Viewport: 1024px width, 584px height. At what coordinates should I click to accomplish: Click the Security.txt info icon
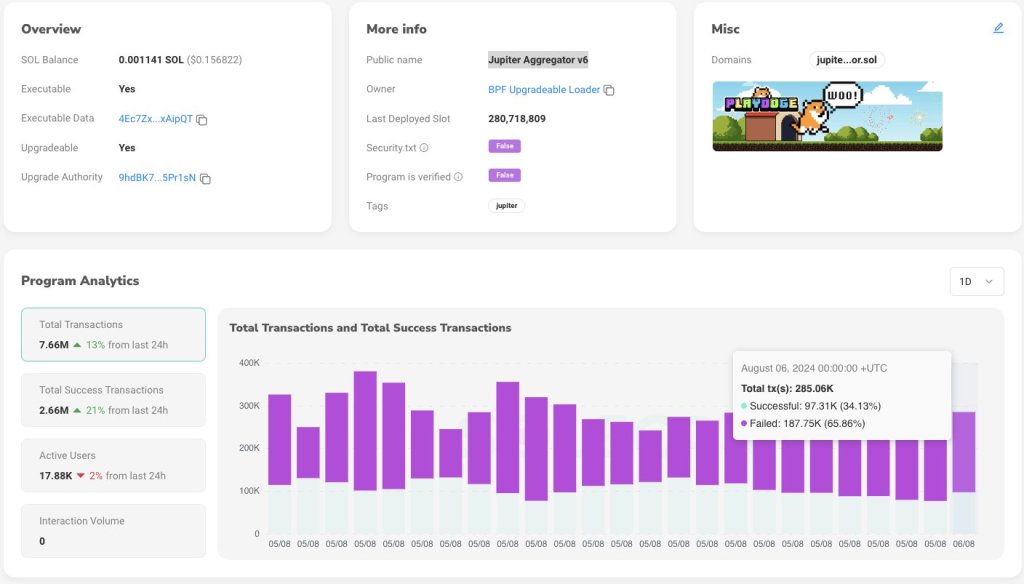(x=424, y=148)
